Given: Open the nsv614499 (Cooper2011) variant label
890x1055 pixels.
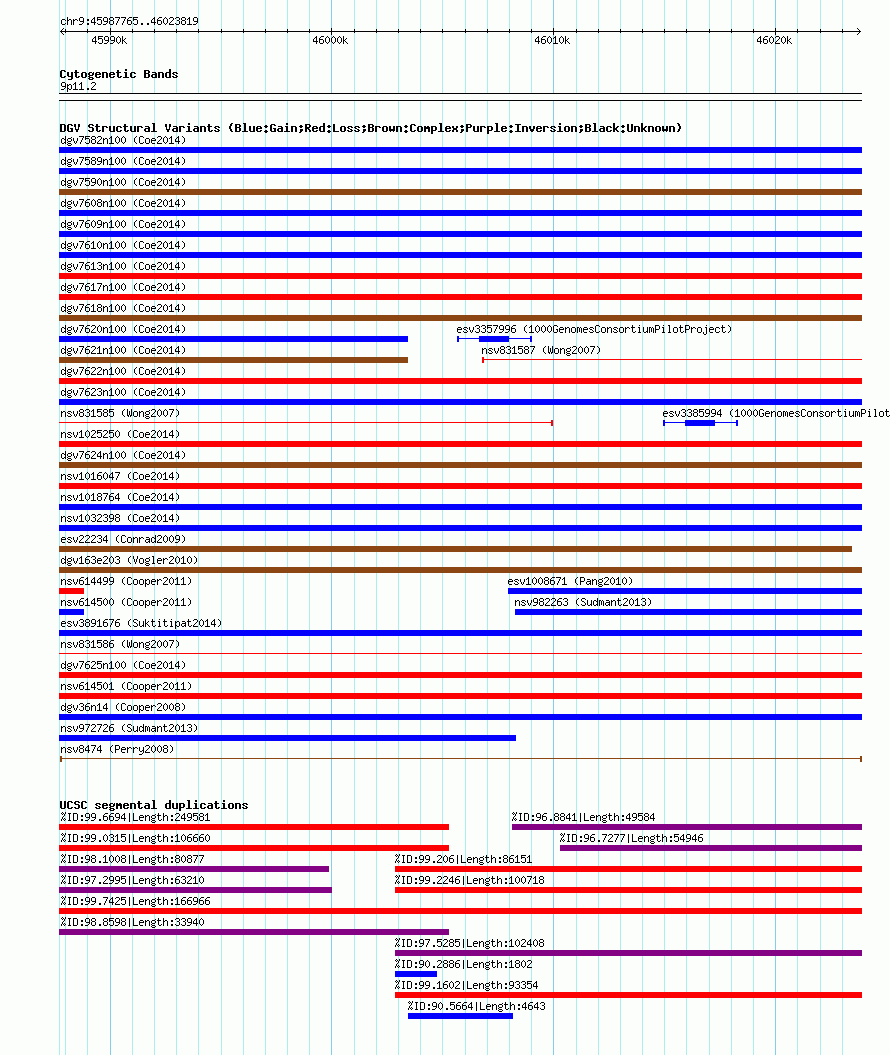Looking at the screenshot, I should 126,581.
